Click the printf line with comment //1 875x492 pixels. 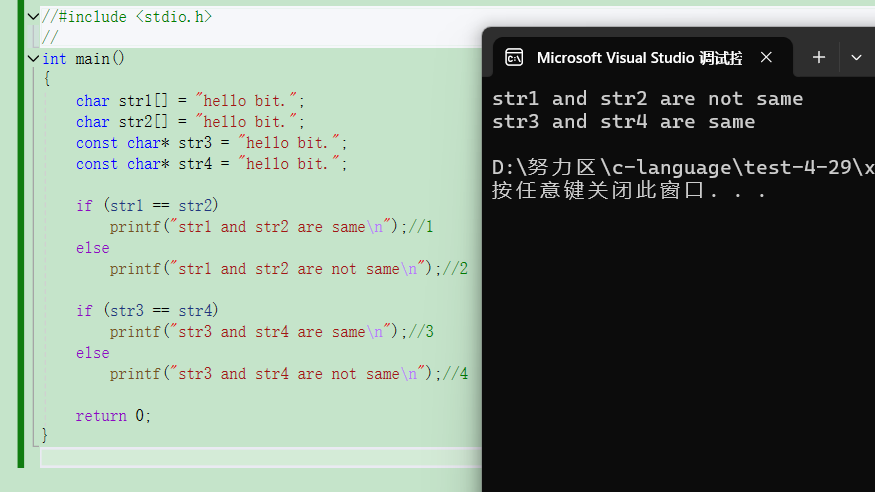pos(271,227)
